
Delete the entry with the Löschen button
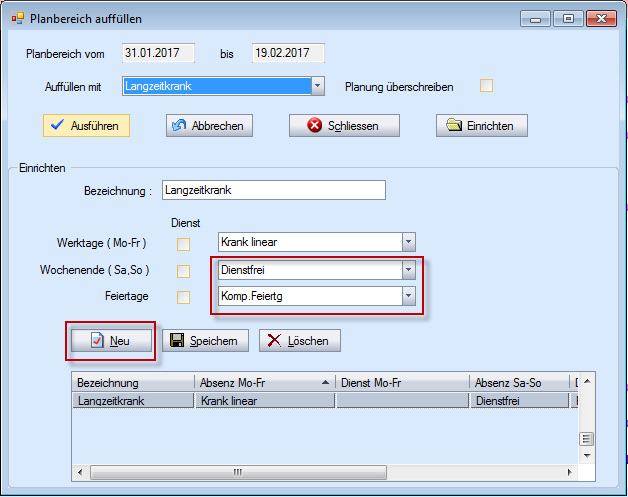300,341
